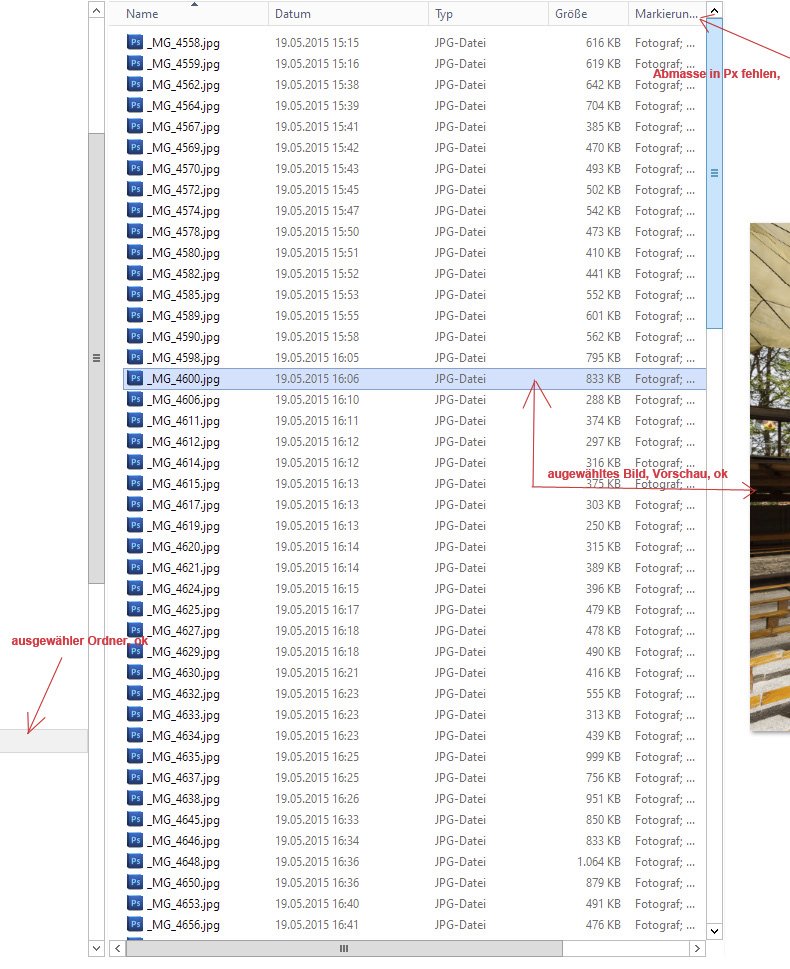Screen dimensions: 790x969
Task: Select the file icon beside _MG_4606.jpg
Action: coord(135,399)
